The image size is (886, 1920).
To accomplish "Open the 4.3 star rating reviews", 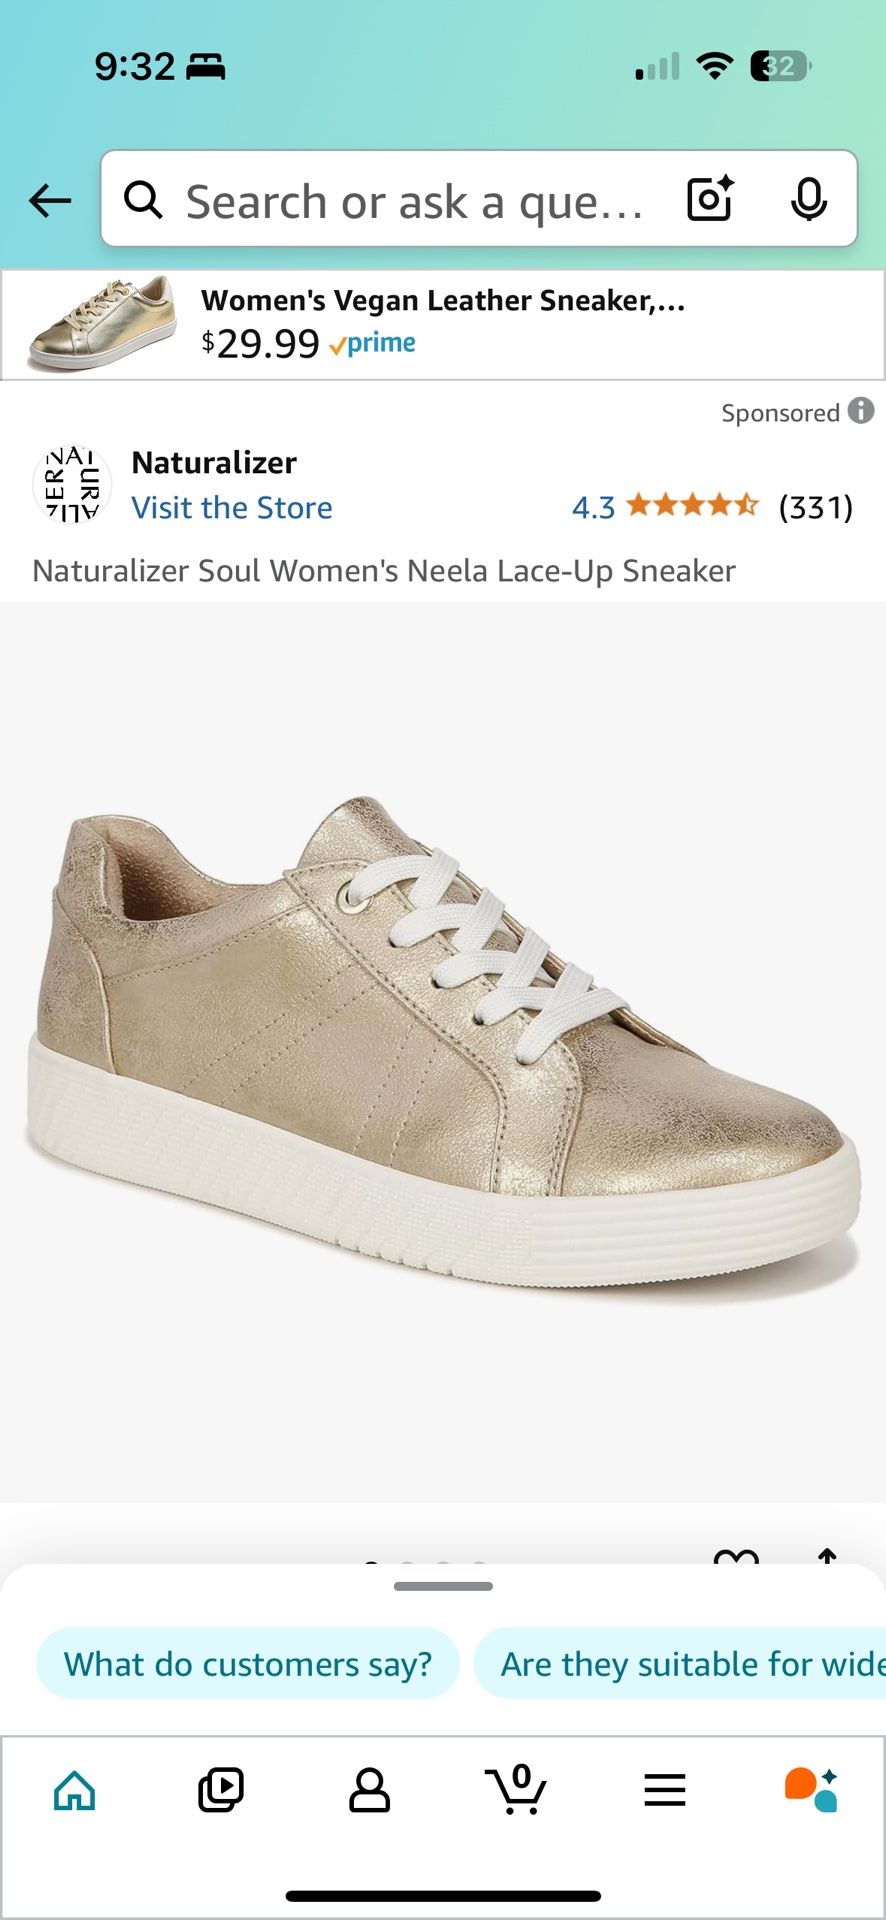I will [x=712, y=507].
